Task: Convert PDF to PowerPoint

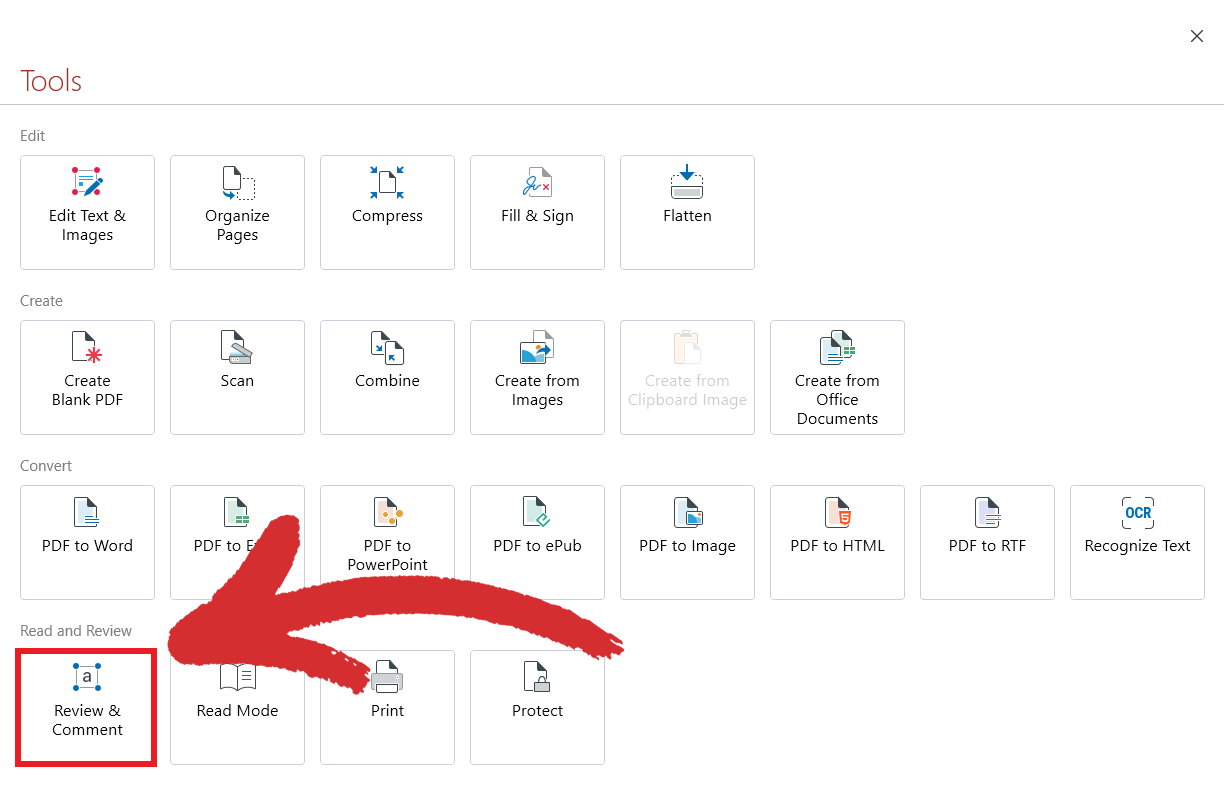Action: point(387,542)
